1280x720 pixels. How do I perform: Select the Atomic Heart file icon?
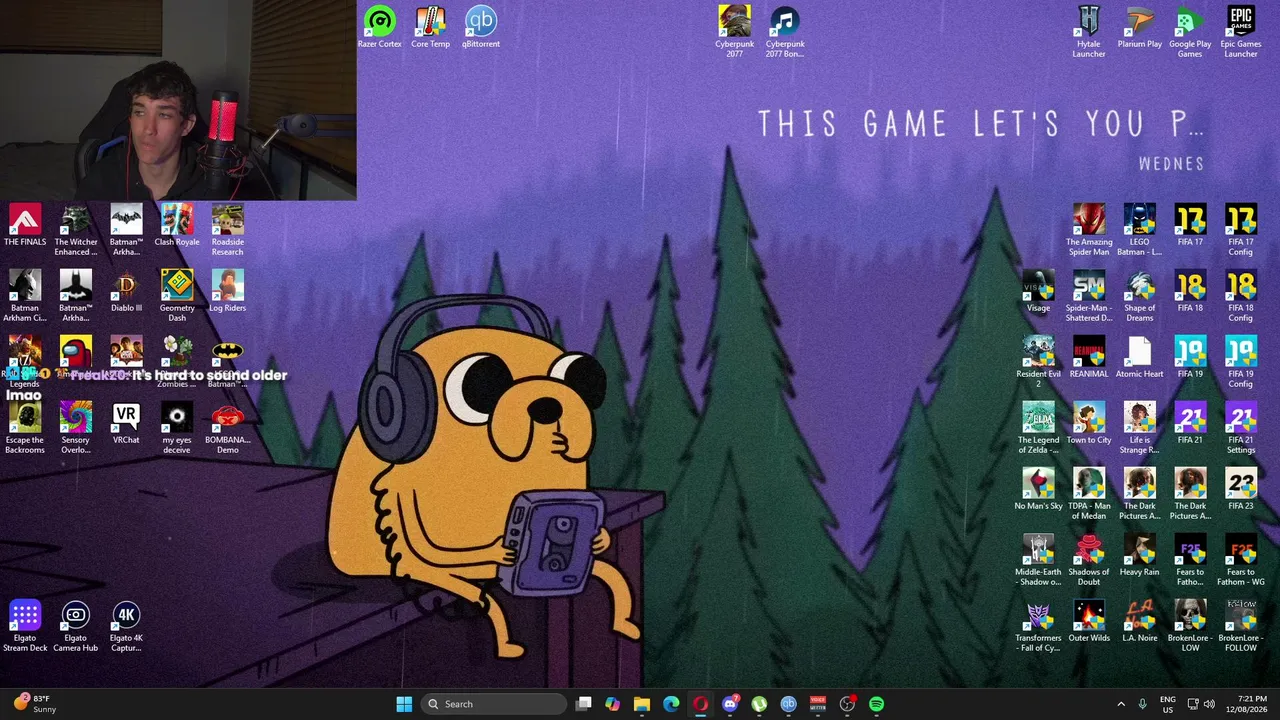click(x=1139, y=357)
